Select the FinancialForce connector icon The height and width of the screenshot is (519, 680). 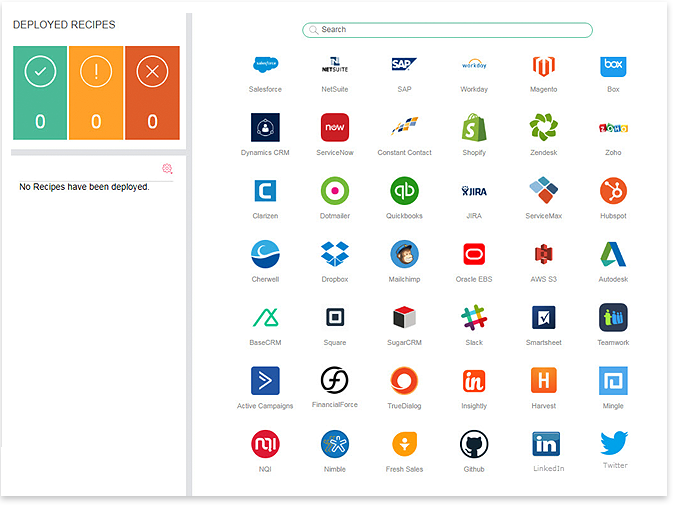335,380
